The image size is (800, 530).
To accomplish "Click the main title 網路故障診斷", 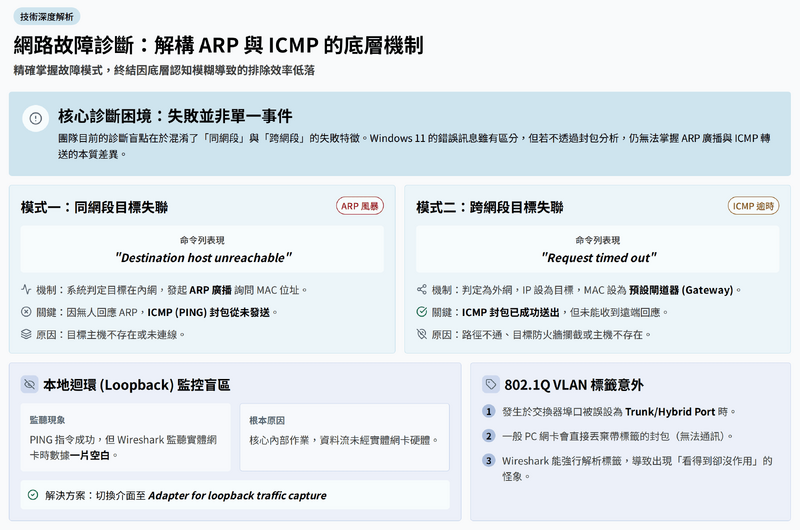I will click(218, 45).
